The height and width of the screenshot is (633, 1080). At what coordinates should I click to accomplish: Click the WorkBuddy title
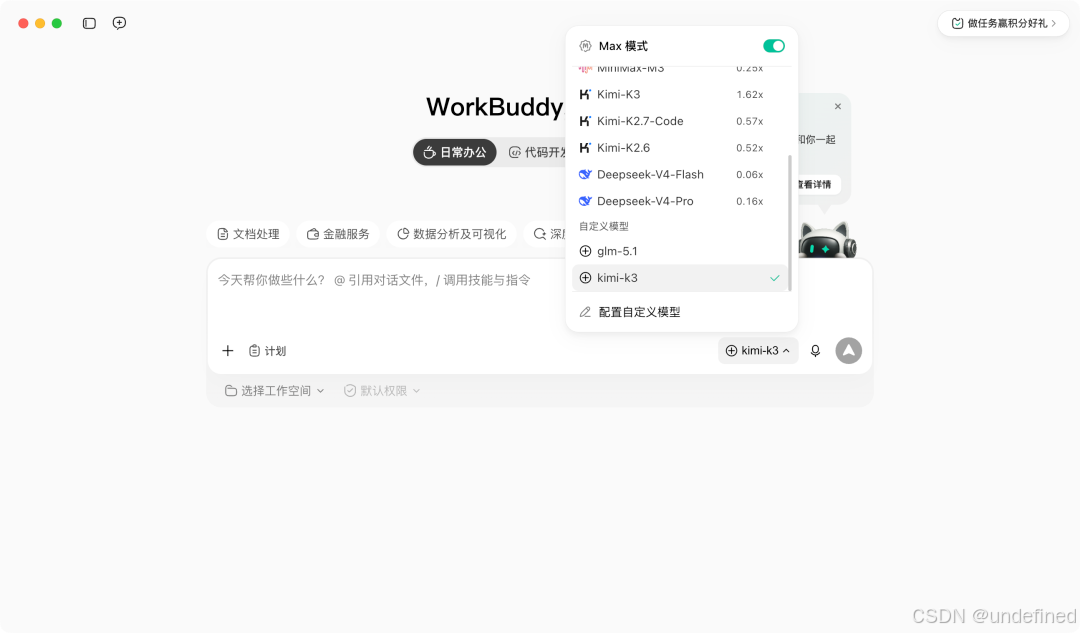click(495, 107)
